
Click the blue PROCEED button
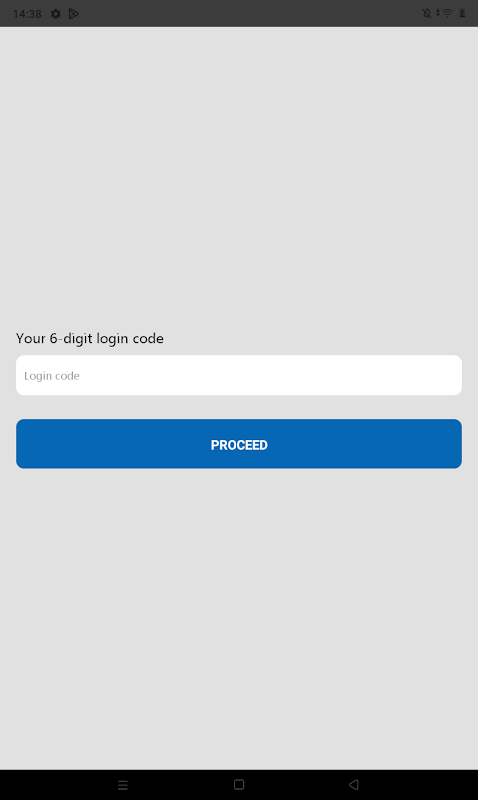[x=239, y=444]
